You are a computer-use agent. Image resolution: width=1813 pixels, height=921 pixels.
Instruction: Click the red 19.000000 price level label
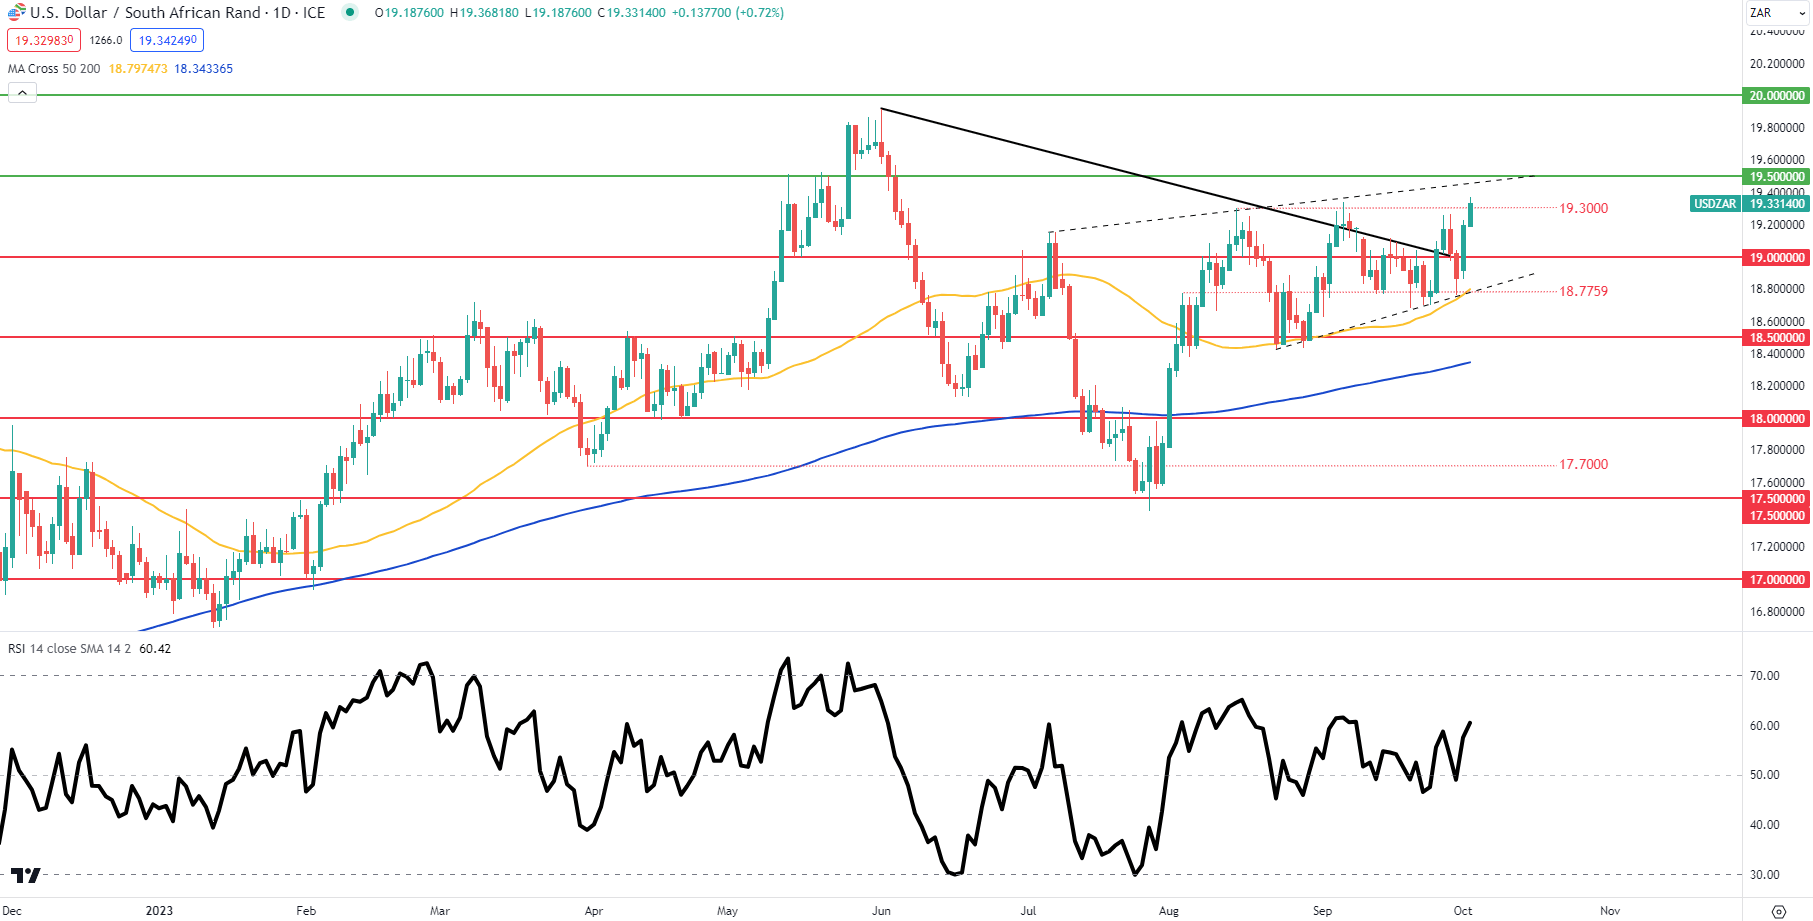click(x=1776, y=258)
